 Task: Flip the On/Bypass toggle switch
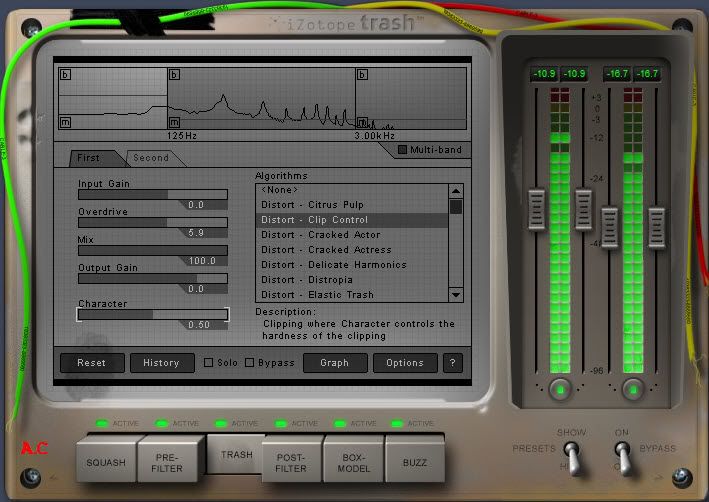click(x=624, y=458)
